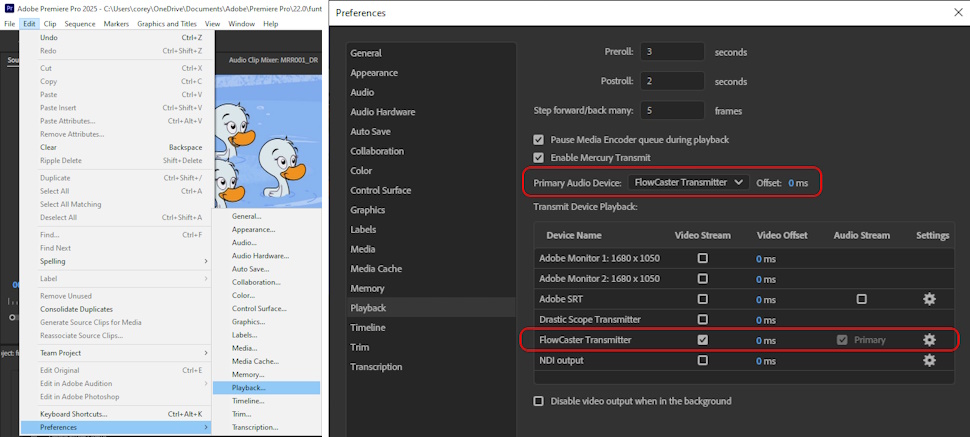Screen dimensions: 970x437
Task: Uncheck FlowCaster Transmitter video stream
Action: [702, 340]
